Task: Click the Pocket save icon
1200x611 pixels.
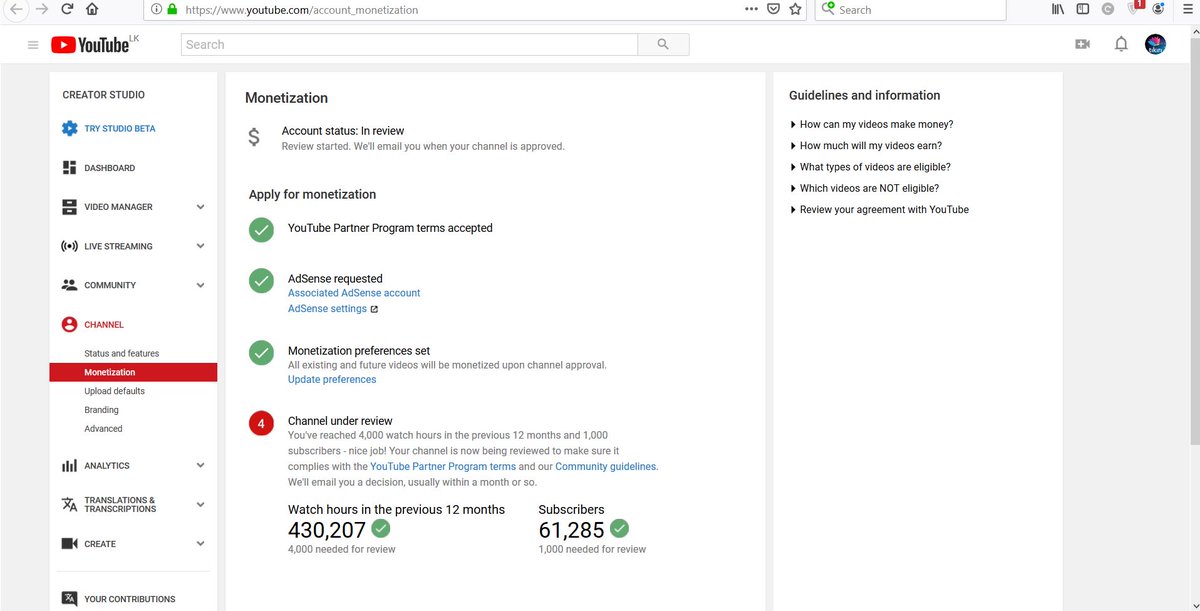Action: pyautogui.click(x=774, y=9)
